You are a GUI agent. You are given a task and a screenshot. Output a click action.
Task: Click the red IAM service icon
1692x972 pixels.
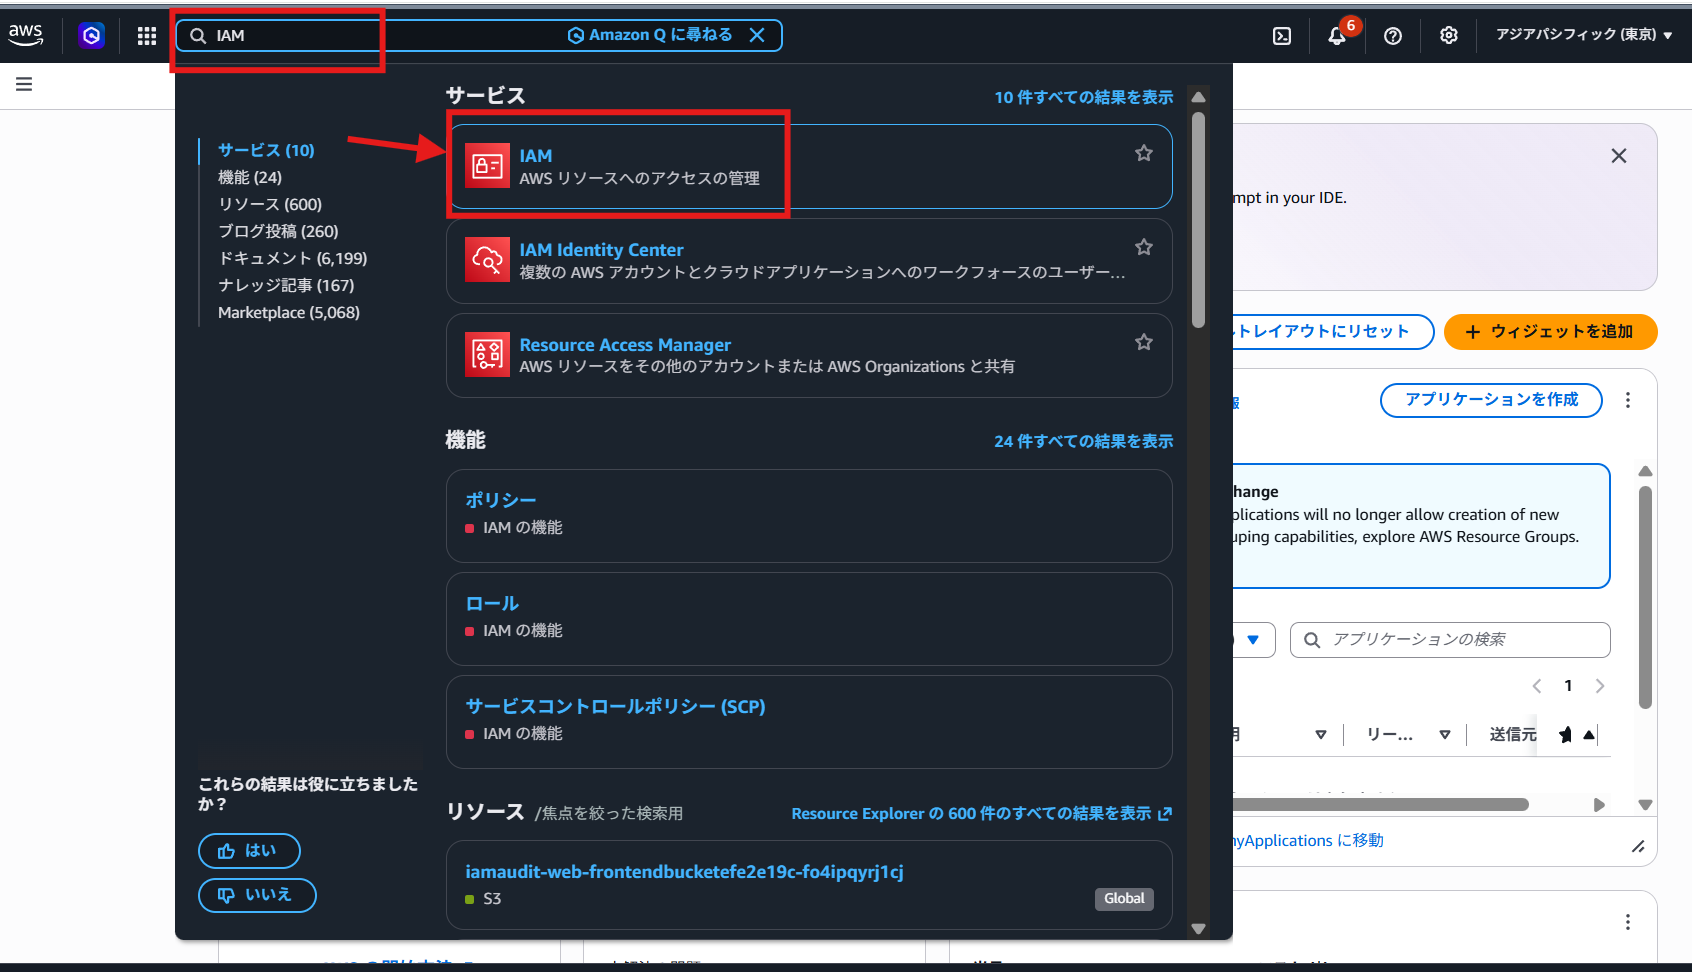pyautogui.click(x=487, y=166)
